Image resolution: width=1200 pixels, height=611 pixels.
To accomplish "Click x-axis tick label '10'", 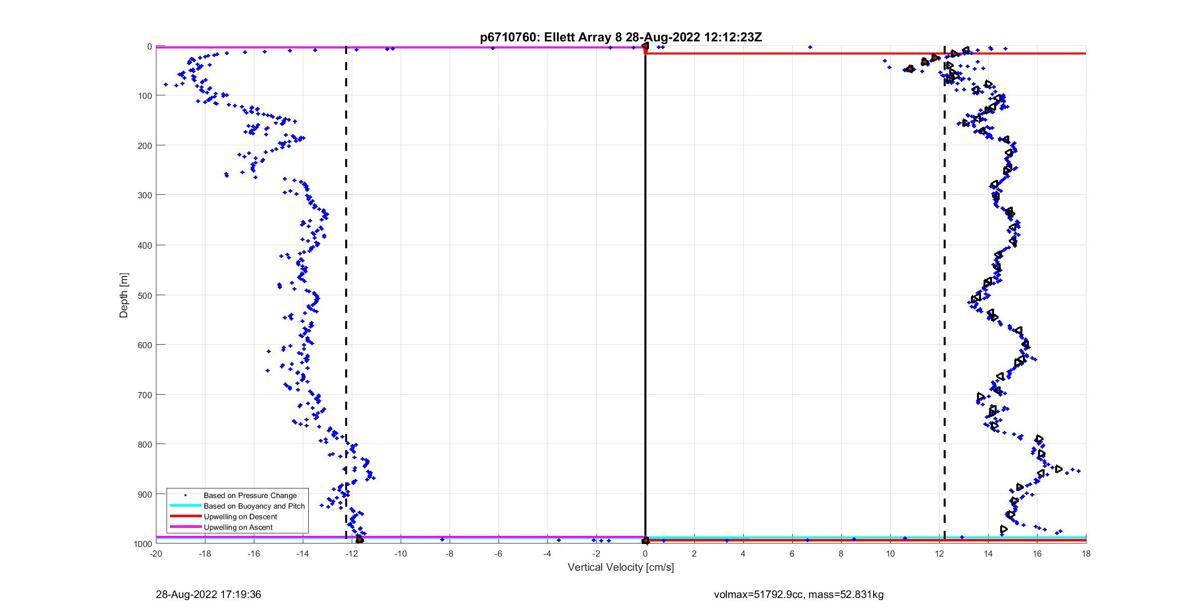I will click(x=891, y=553).
